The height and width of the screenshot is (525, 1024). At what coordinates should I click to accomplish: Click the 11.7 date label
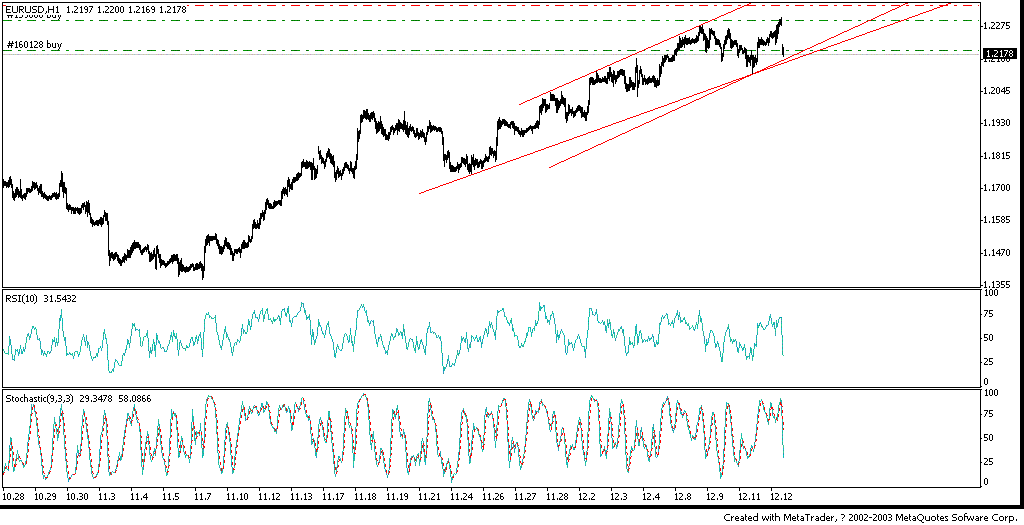[202, 497]
